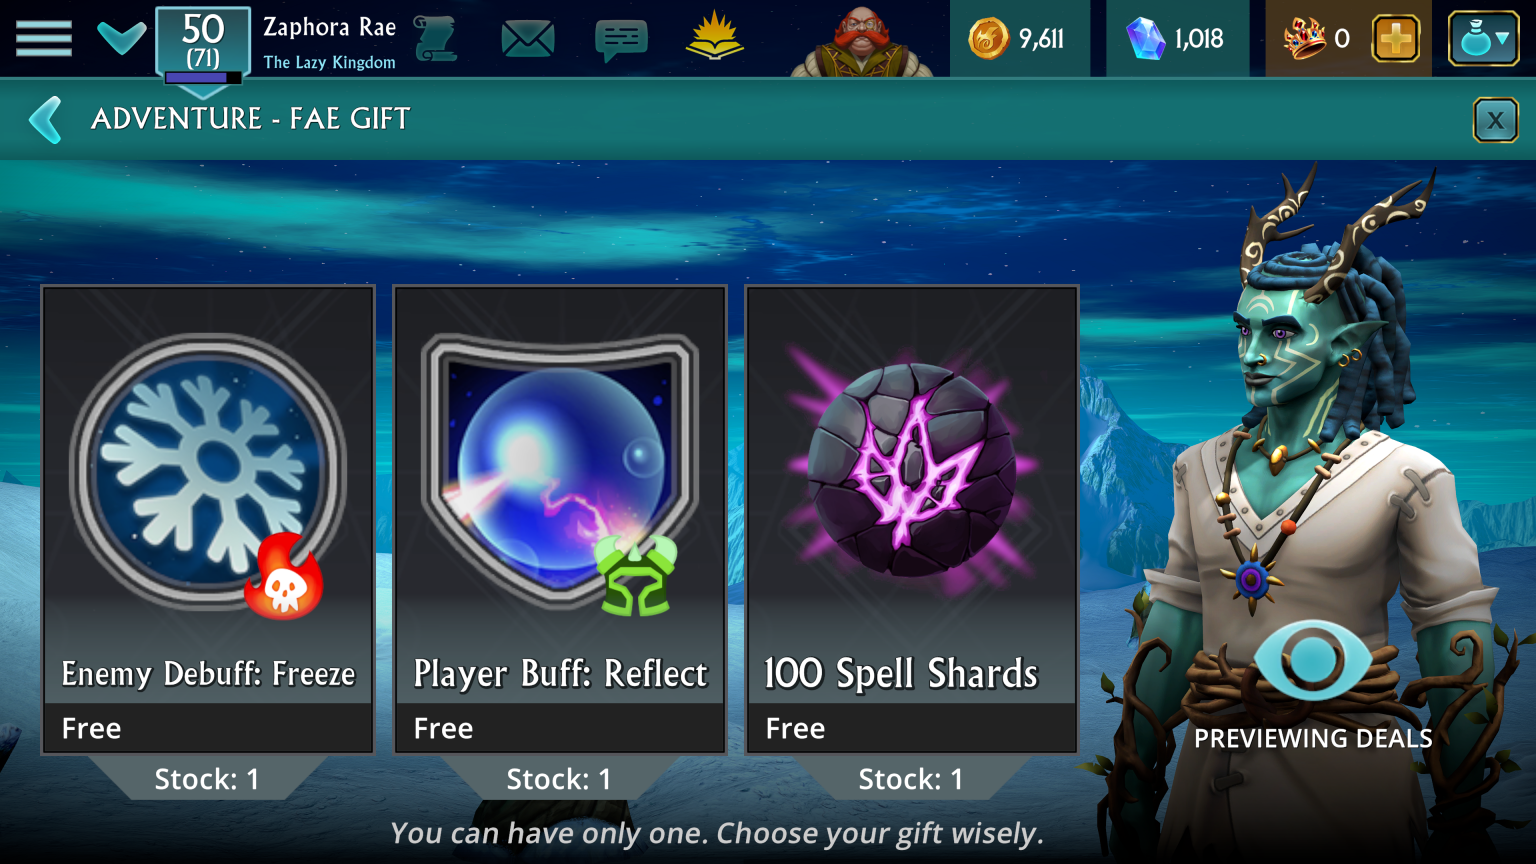1536x864 pixels.
Task: Go back using the left arrow
Action: [x=46, y=120]
